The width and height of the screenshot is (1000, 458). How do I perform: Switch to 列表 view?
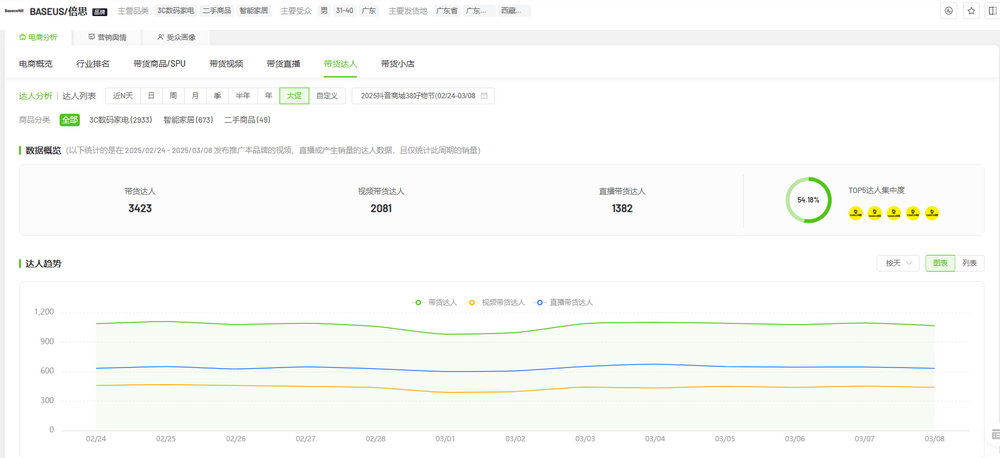coord(969,263)
